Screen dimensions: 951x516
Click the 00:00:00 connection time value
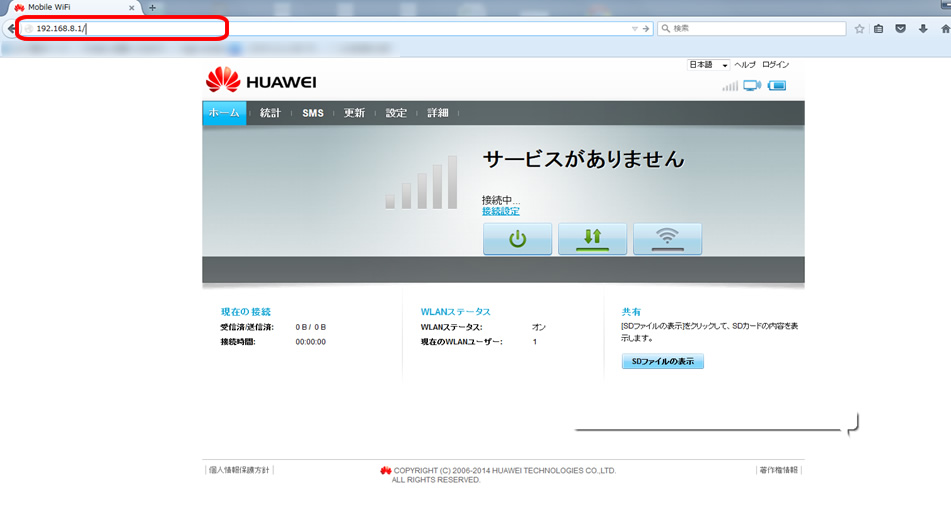pyautogui.click(x=311, y=342)
